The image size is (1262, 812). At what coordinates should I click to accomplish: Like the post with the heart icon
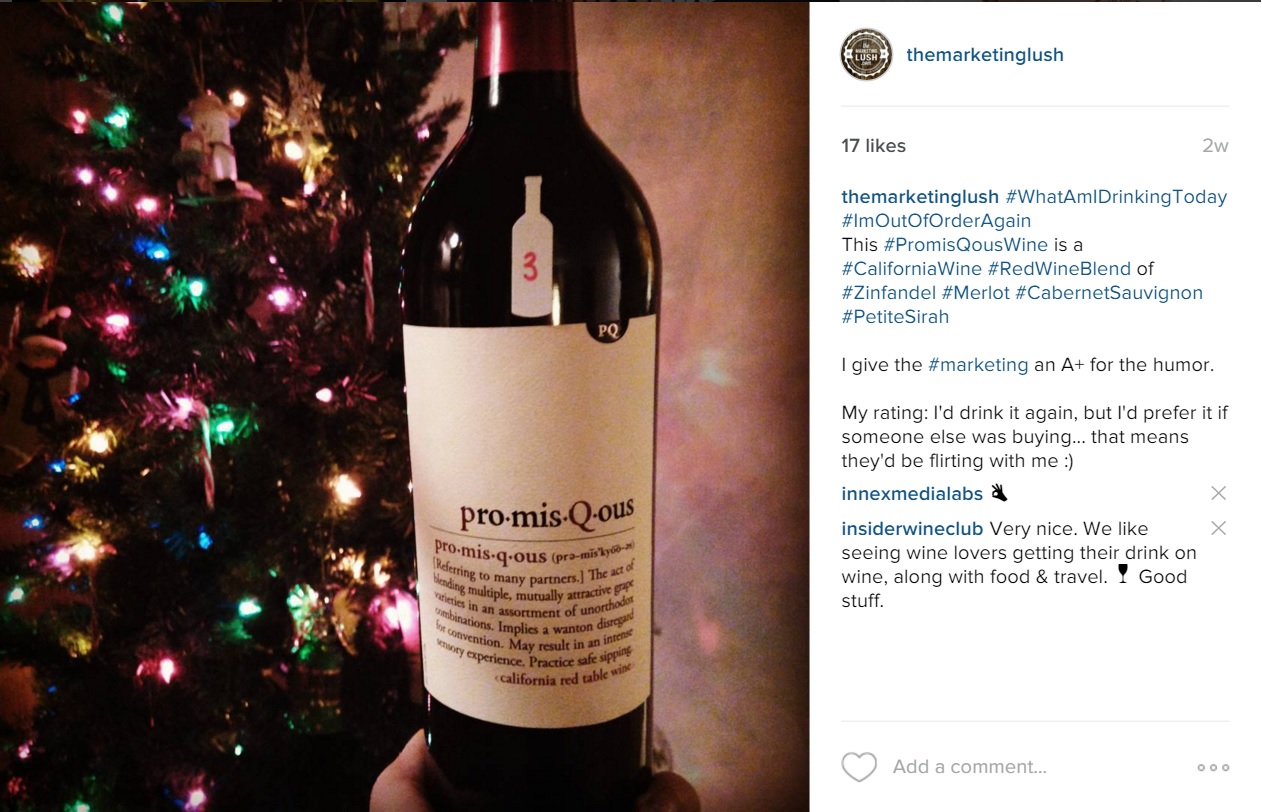pos(859,767)
